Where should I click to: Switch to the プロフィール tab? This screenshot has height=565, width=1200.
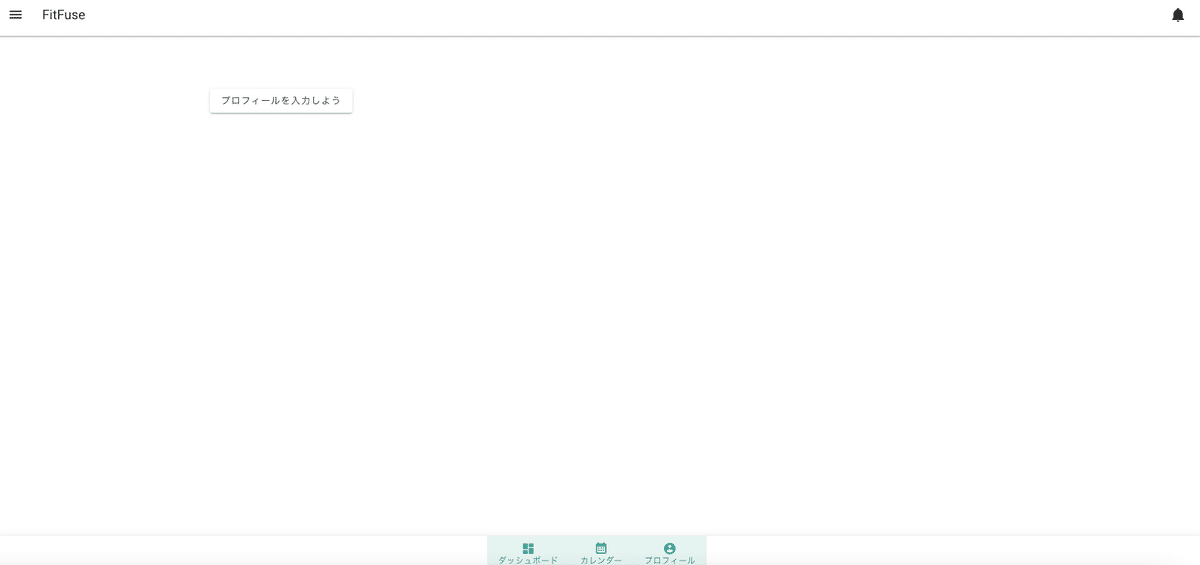tap(670, 553)
